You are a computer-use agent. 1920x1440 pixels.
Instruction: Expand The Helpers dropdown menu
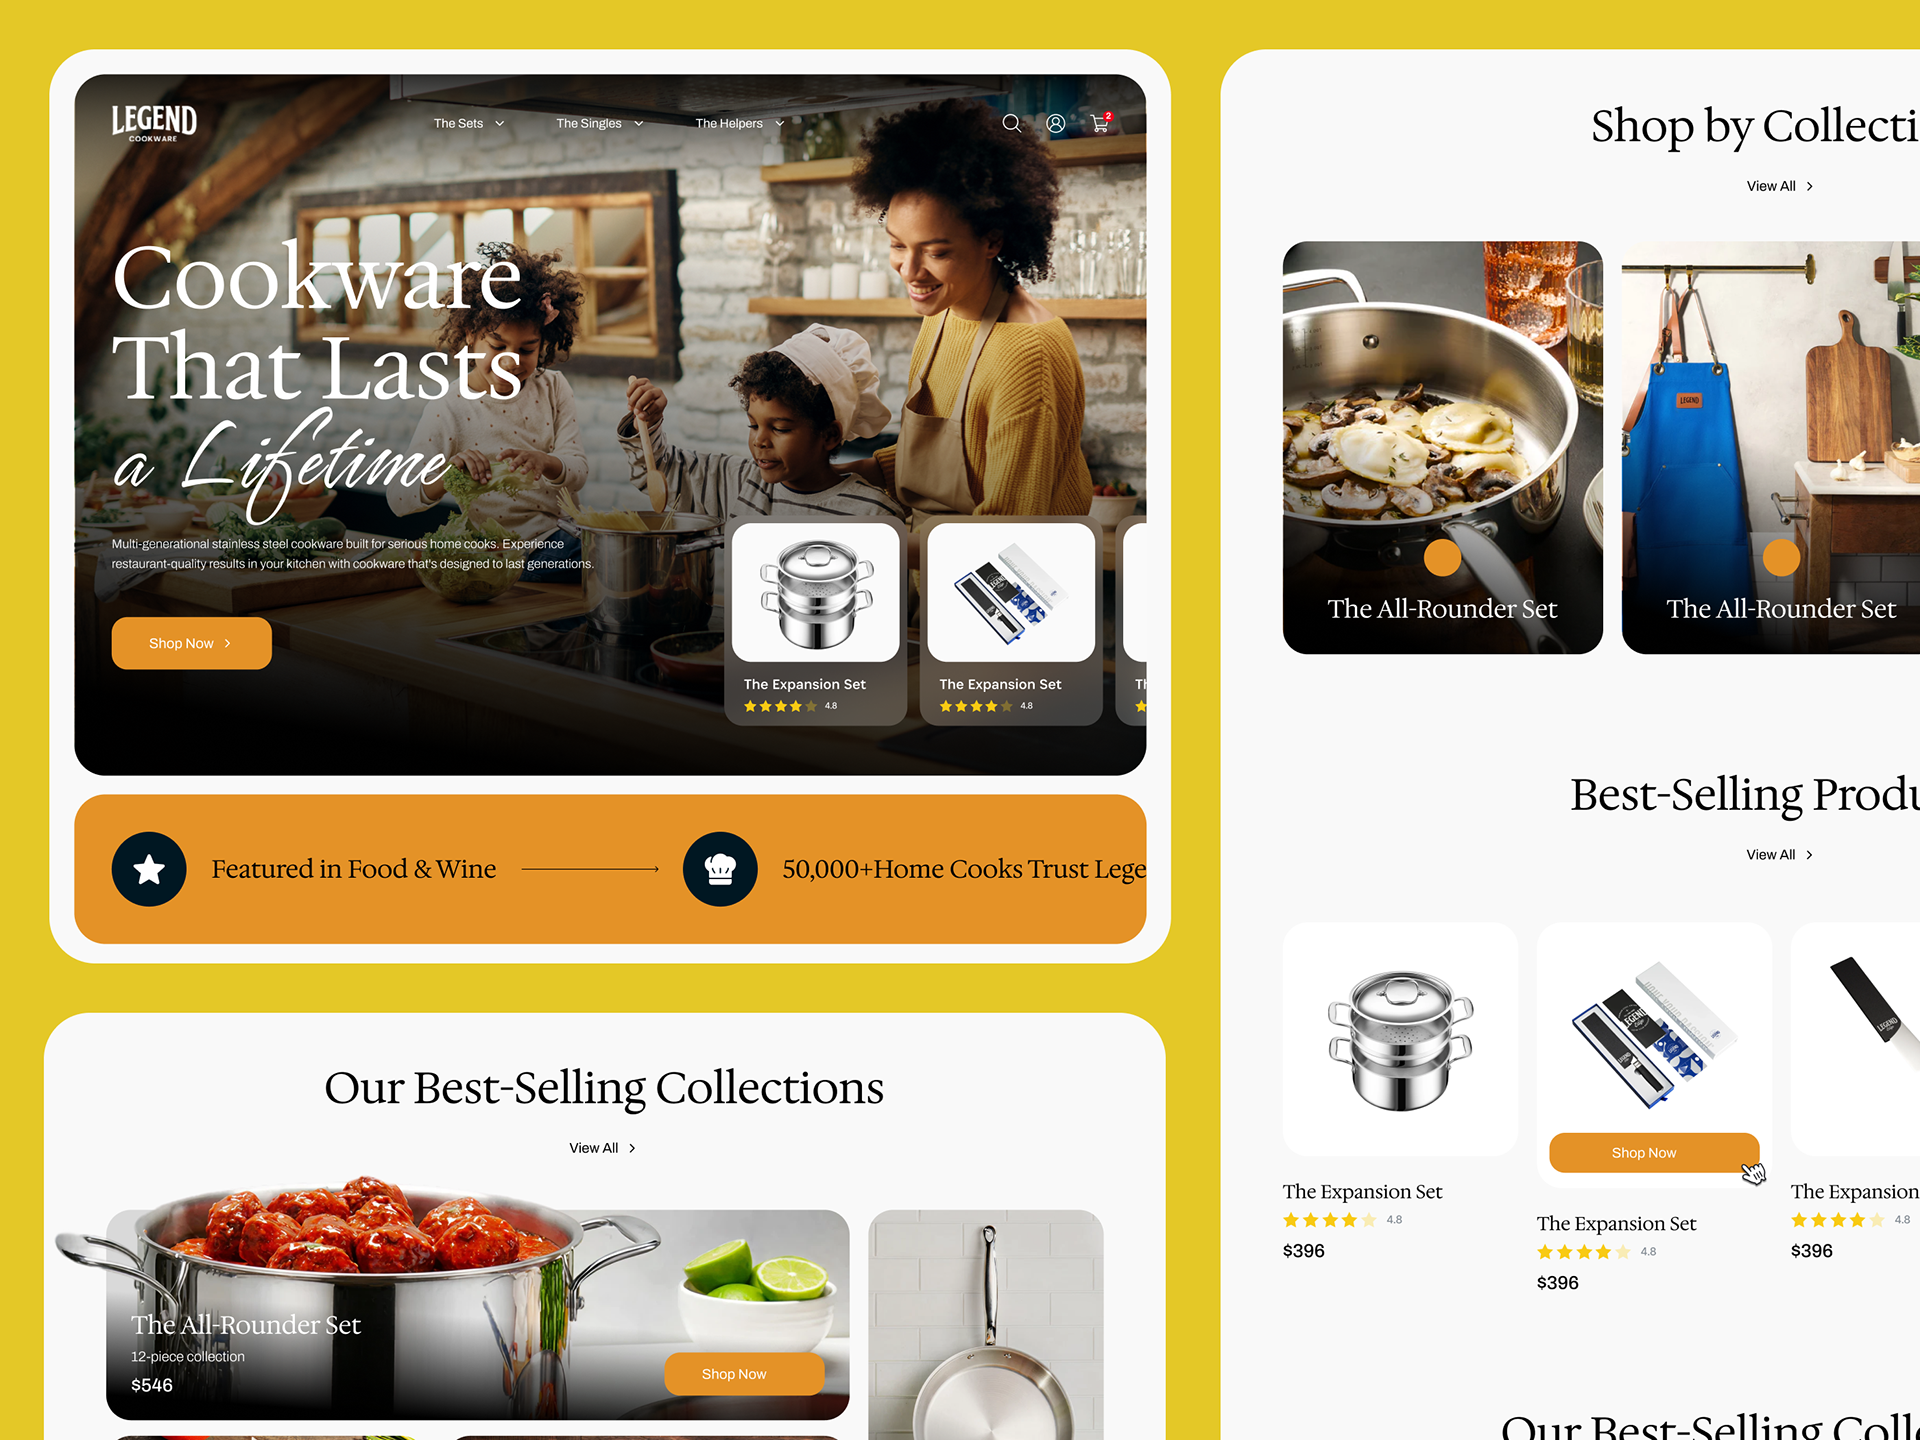point(740,123)
